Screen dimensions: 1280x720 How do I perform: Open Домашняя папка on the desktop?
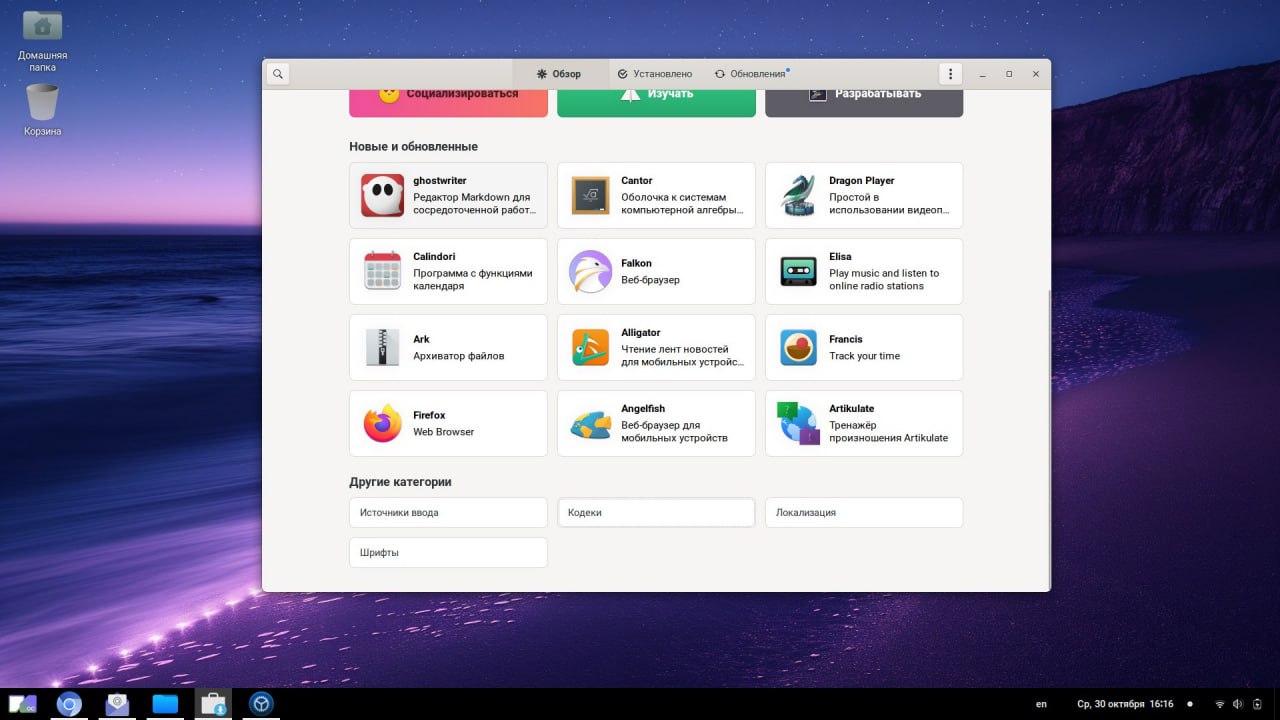(42, 40)
